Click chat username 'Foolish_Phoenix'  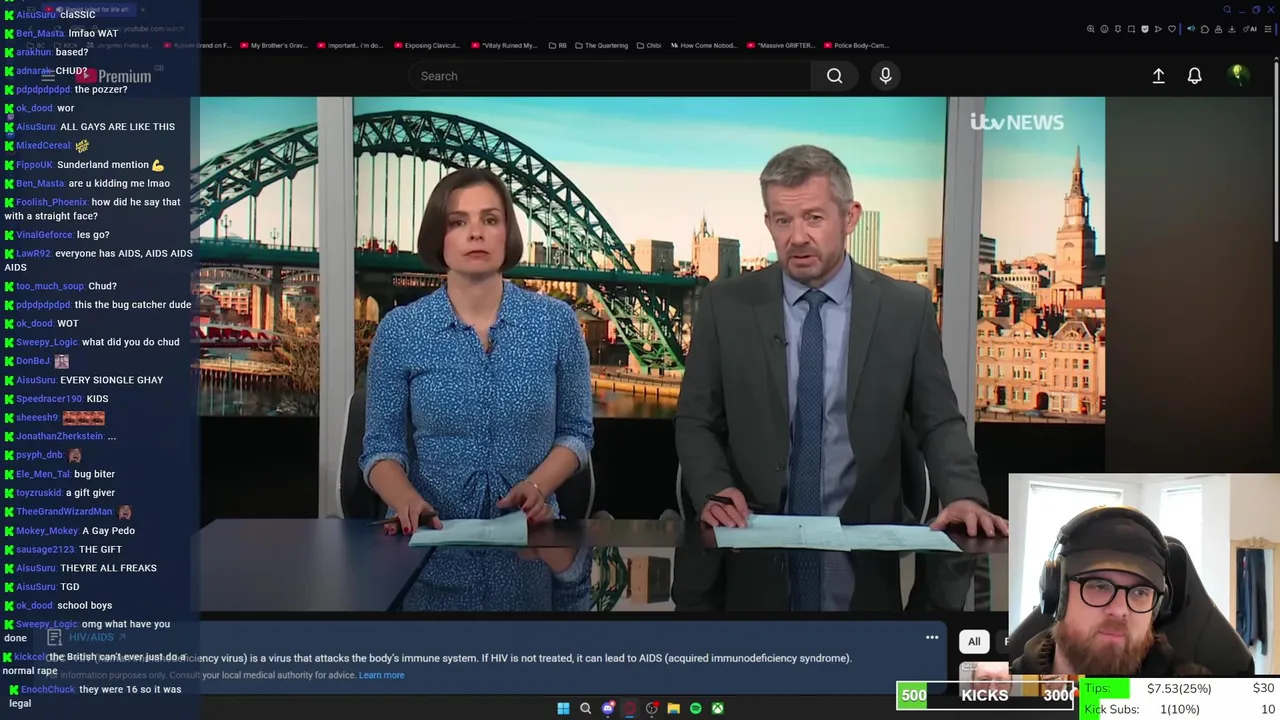(52, 202)
